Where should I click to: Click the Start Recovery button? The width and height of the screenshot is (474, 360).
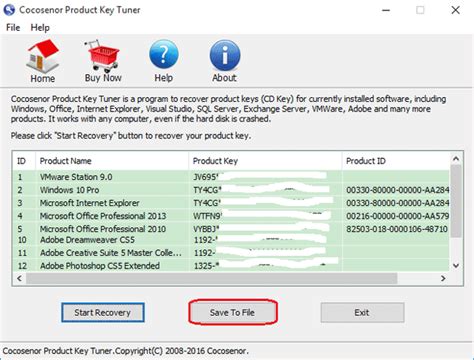coord(103,312)
